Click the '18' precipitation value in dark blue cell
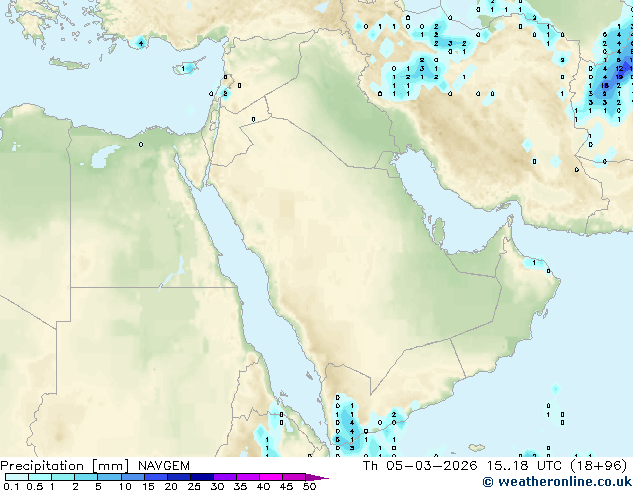Image resolution: width=634 pixels, height=490 pixels. click(604, 85)
